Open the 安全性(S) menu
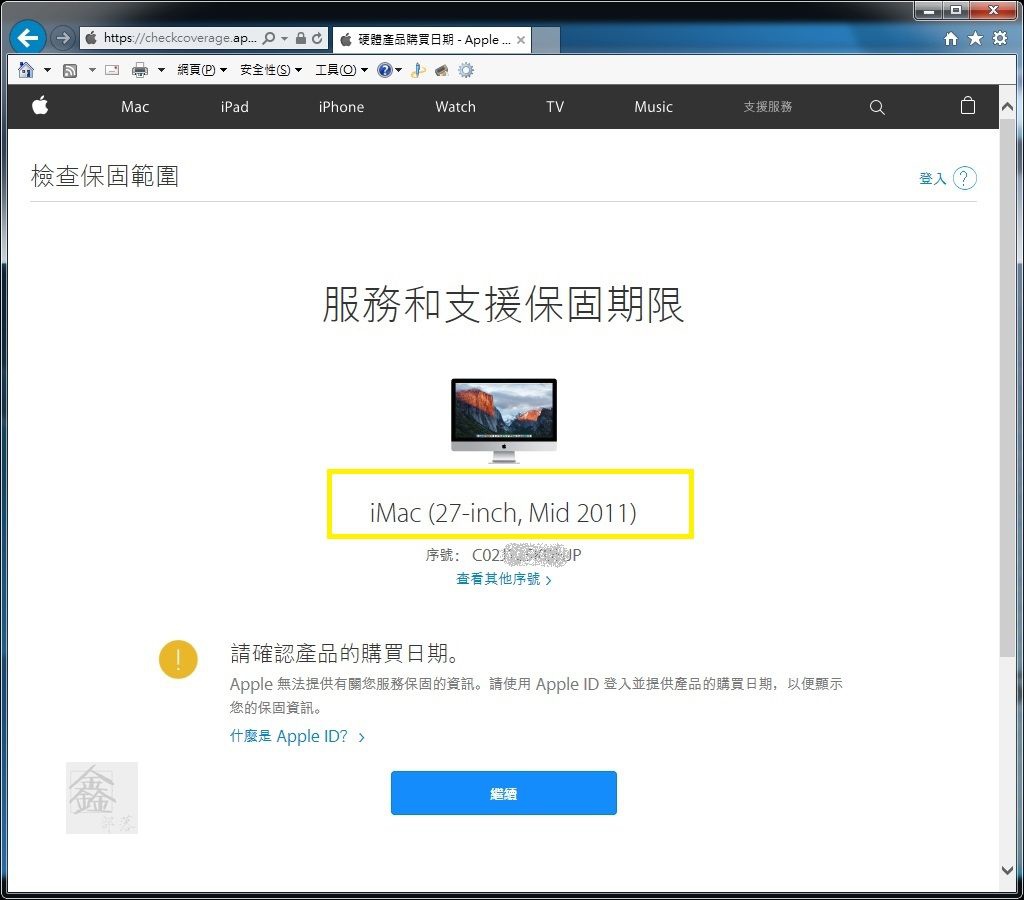 tap(271, 70)
